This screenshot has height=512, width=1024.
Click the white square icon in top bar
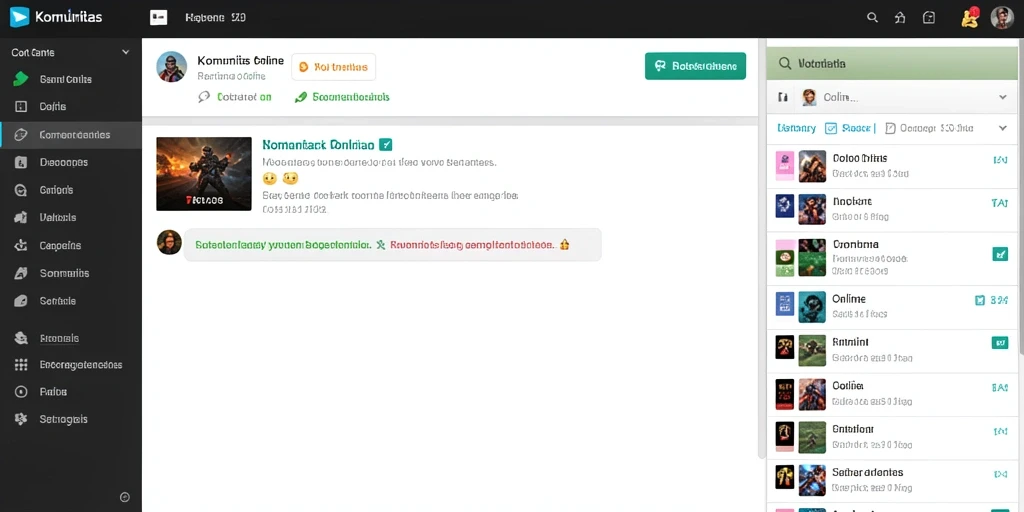point(159,18)
